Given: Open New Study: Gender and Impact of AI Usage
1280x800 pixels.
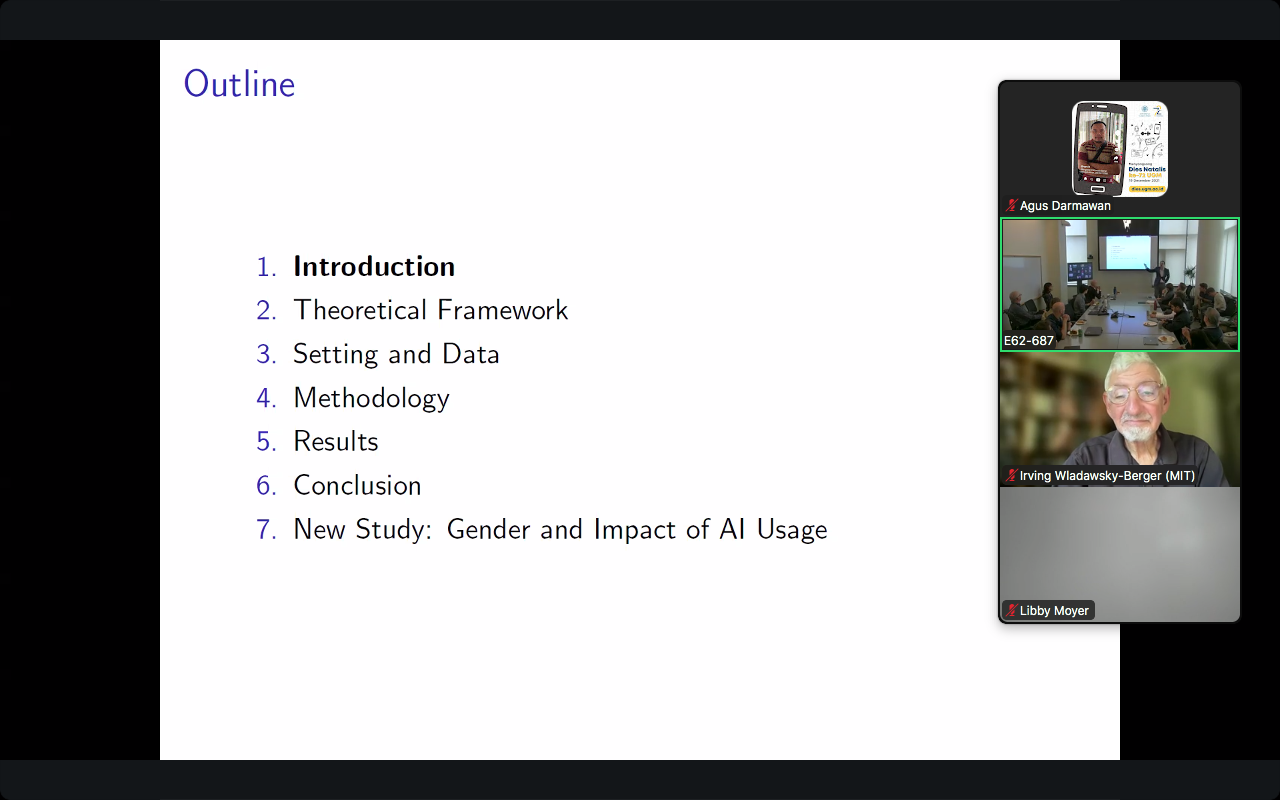Looking at the screenshot, I should 560,529.
